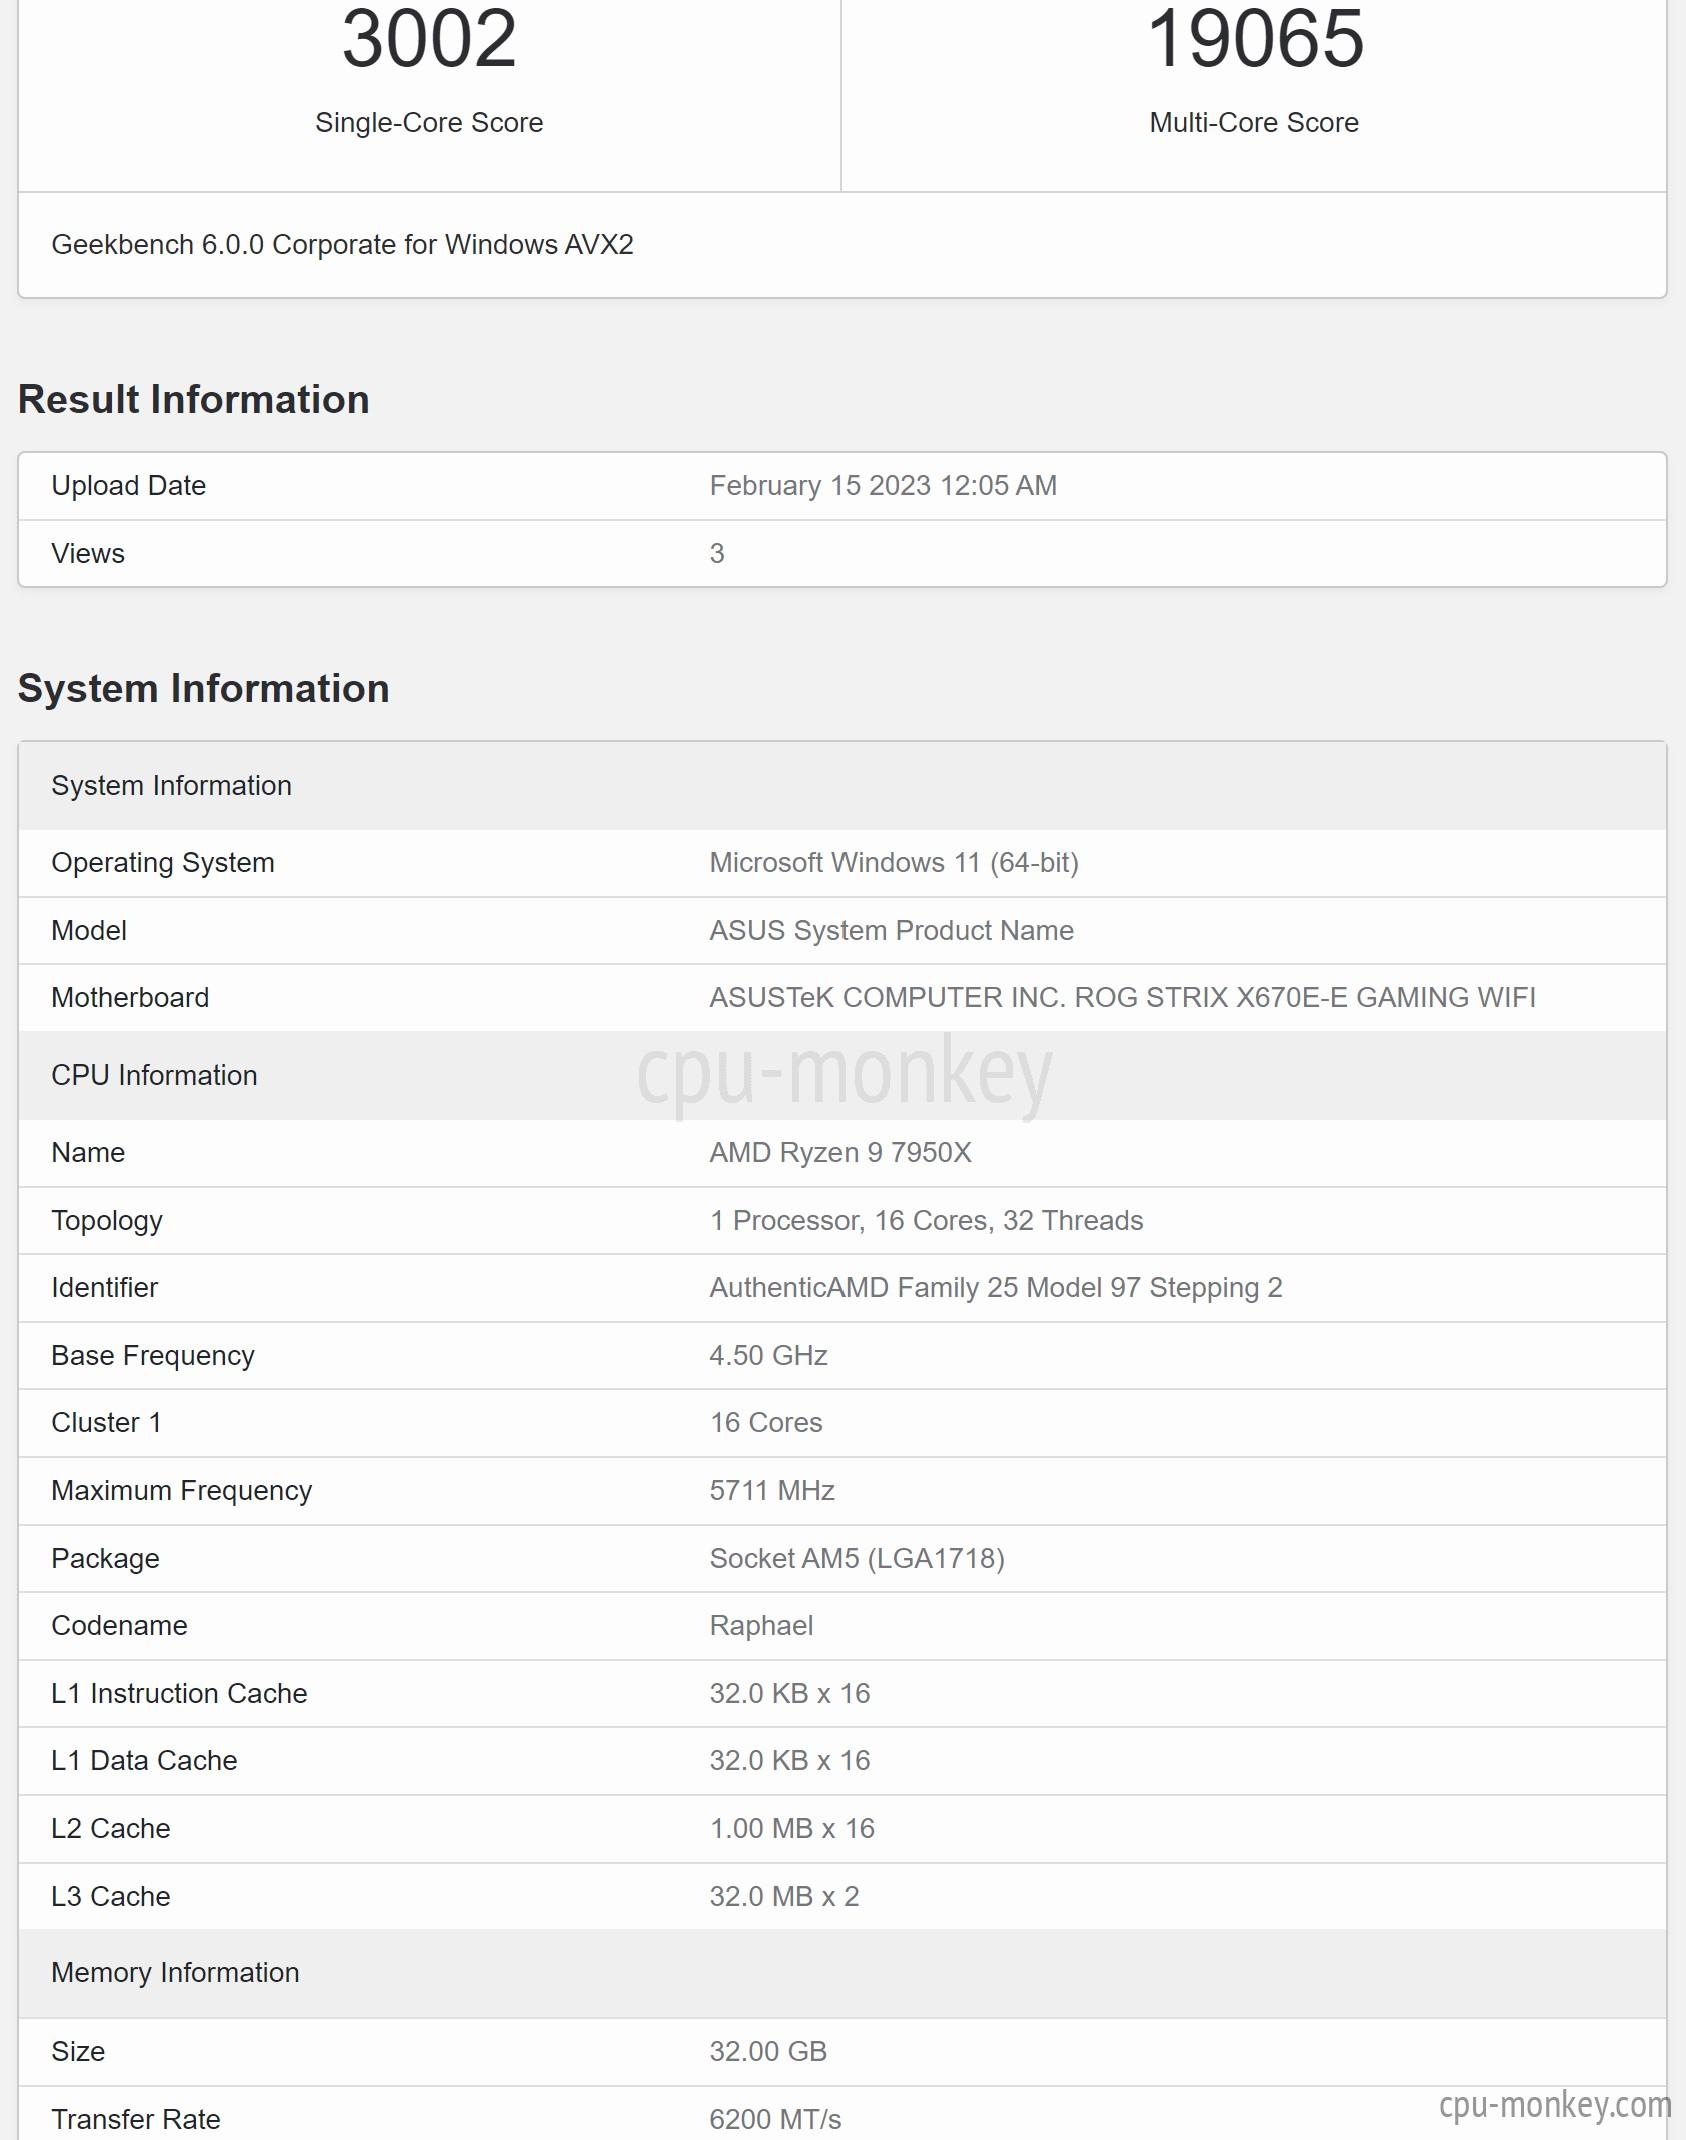Screen dimensions: 1686x2140
Task: Select Socket AM5 (LGA1718) value
Action: (857, 1559)
